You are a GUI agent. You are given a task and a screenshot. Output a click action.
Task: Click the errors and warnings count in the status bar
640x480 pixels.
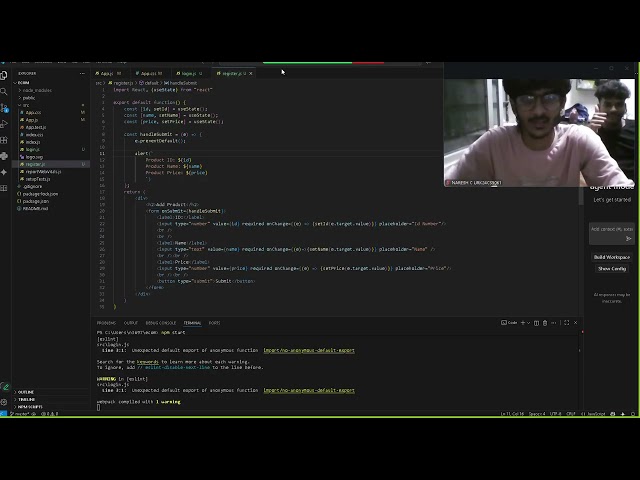point(49,414)
